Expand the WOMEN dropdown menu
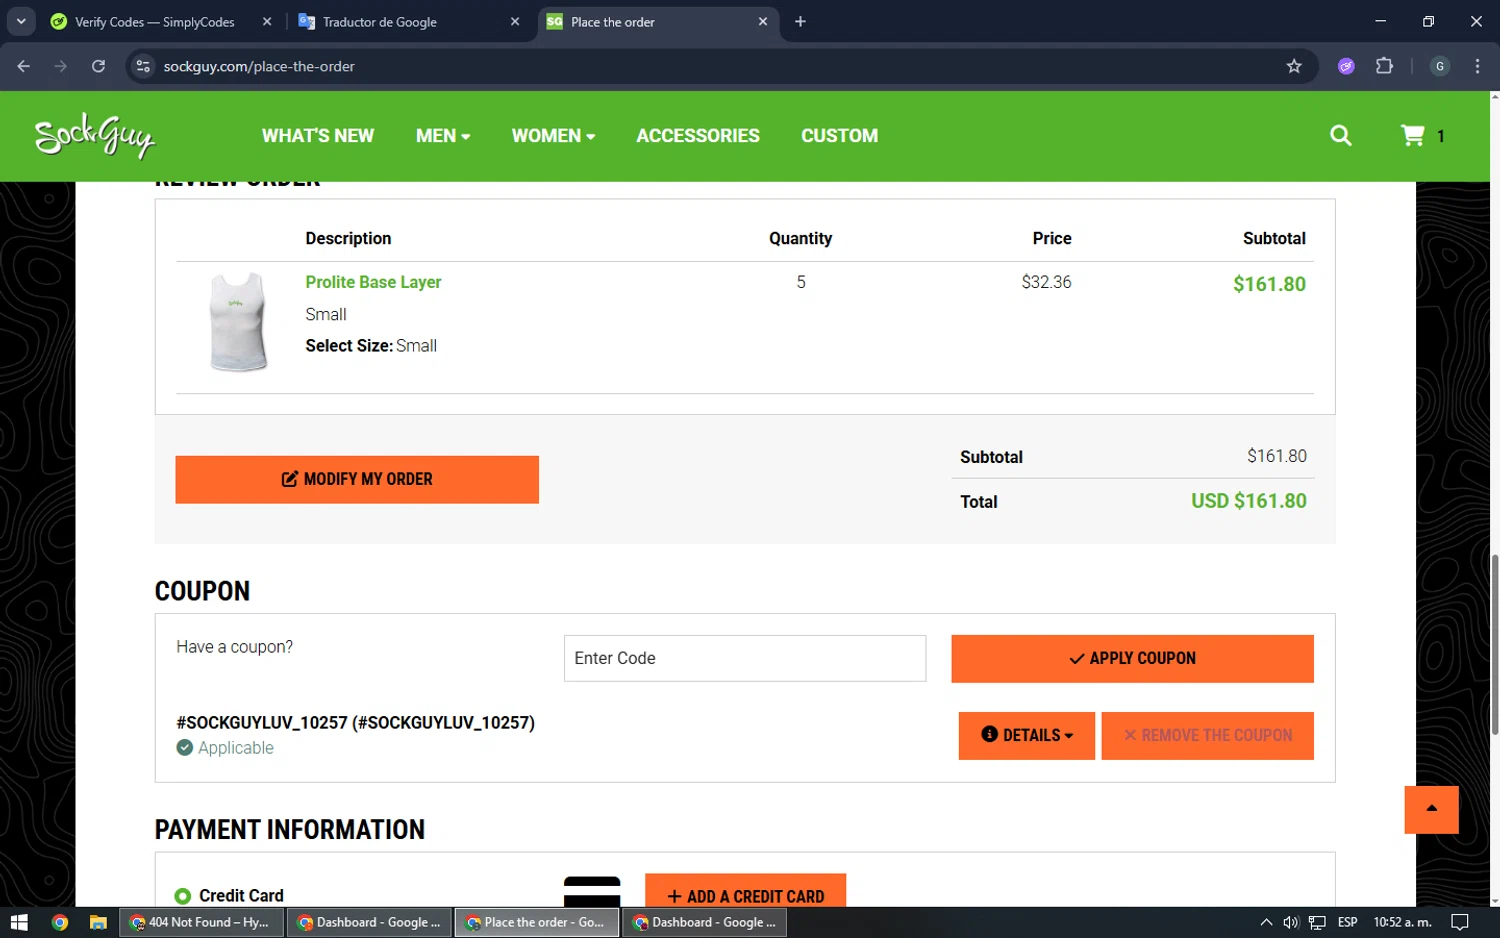This screenshot has height=938, width=1500. [x=553, y=136]
